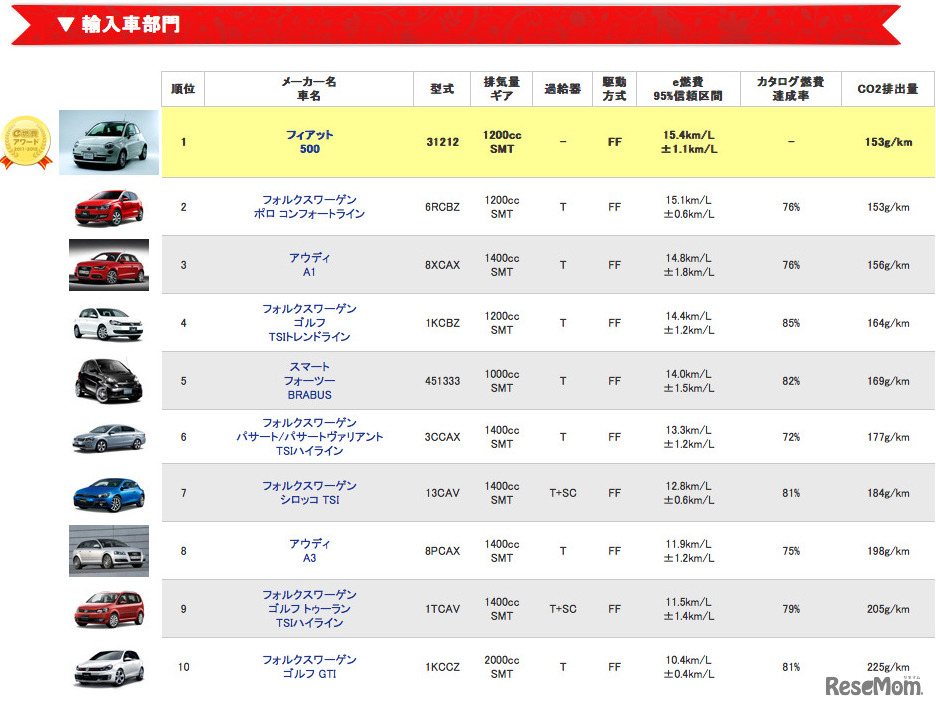Viewport: 936px width, 709px height.
Task: Click the 排気量 ギア column header
Action: [501, 89]
